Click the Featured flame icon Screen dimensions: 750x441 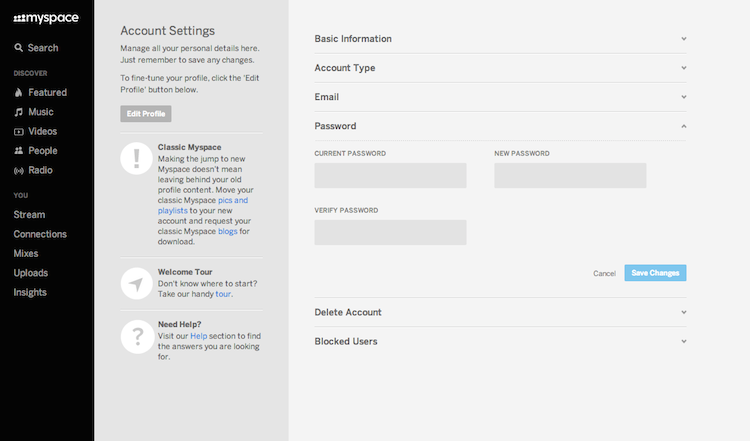(x=18, y=92)
